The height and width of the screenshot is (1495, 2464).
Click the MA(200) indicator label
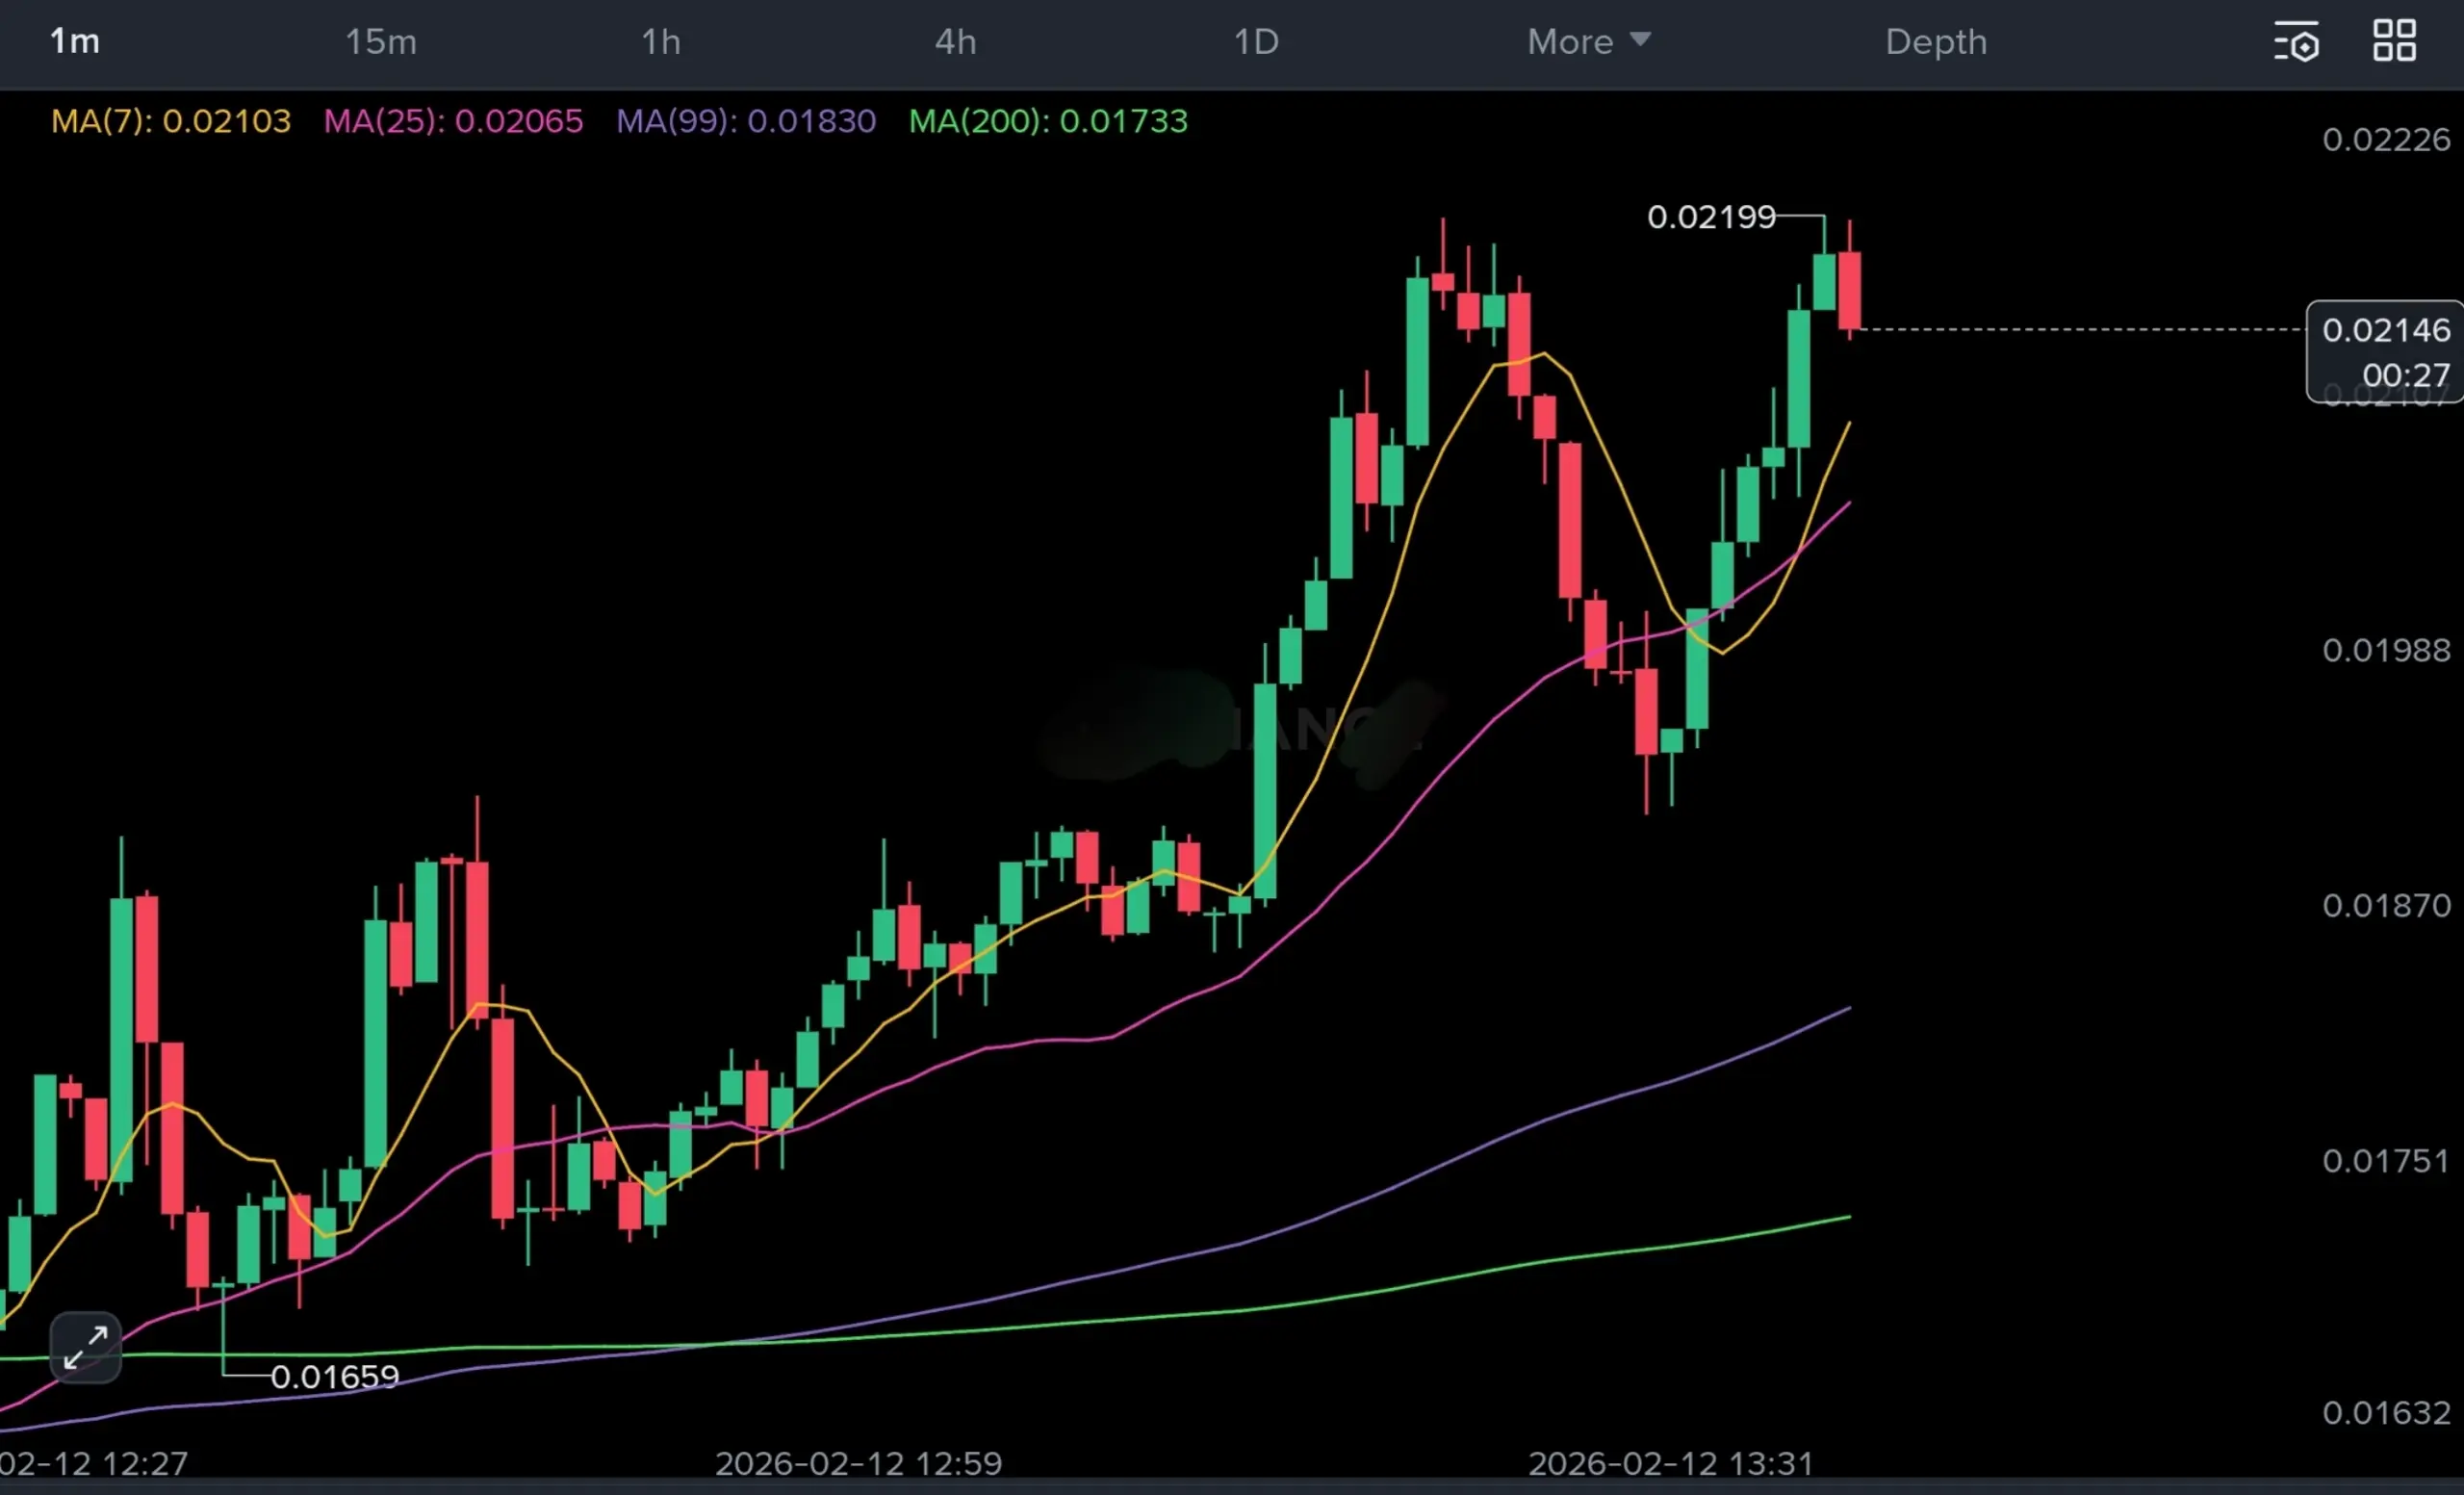coord(1048,121)
